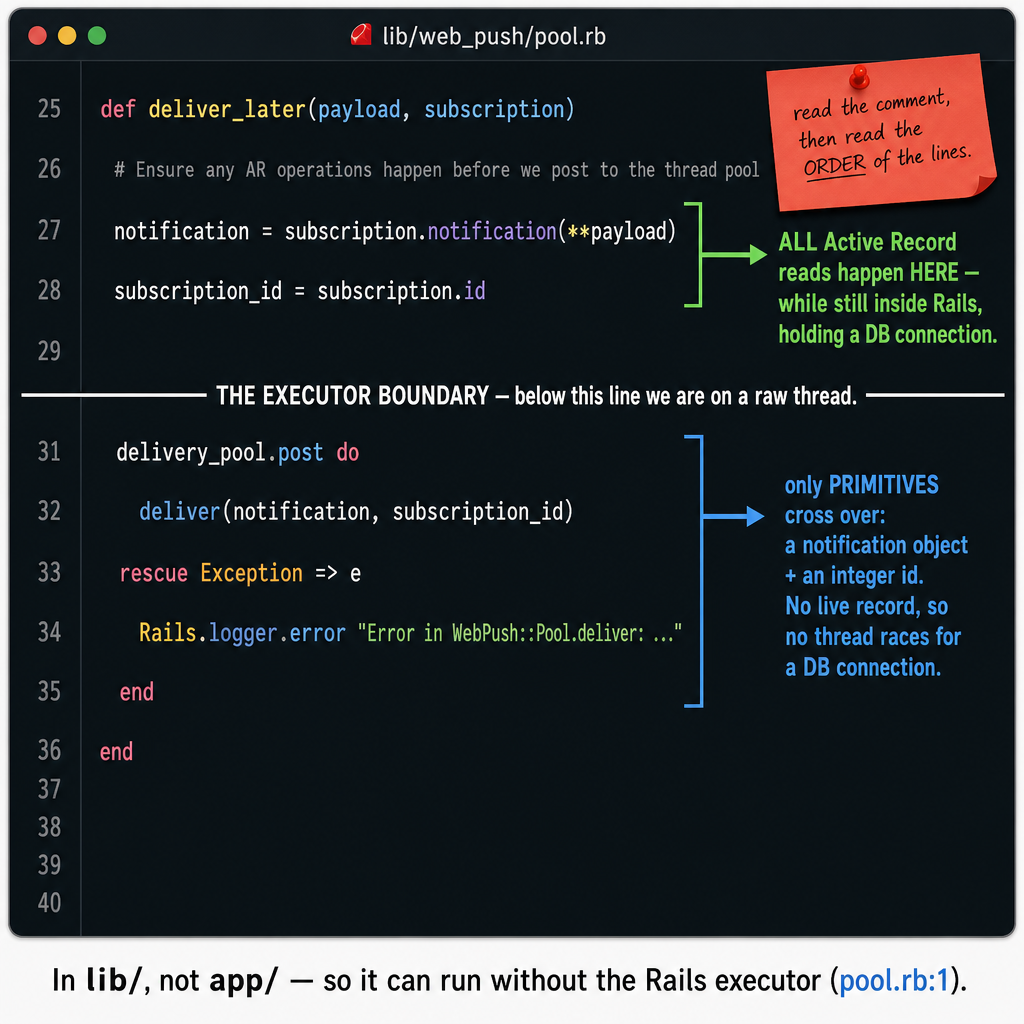1024x1024 pixels.
Task: Click line number 35 in the gutter
Action: pos(50,692)
